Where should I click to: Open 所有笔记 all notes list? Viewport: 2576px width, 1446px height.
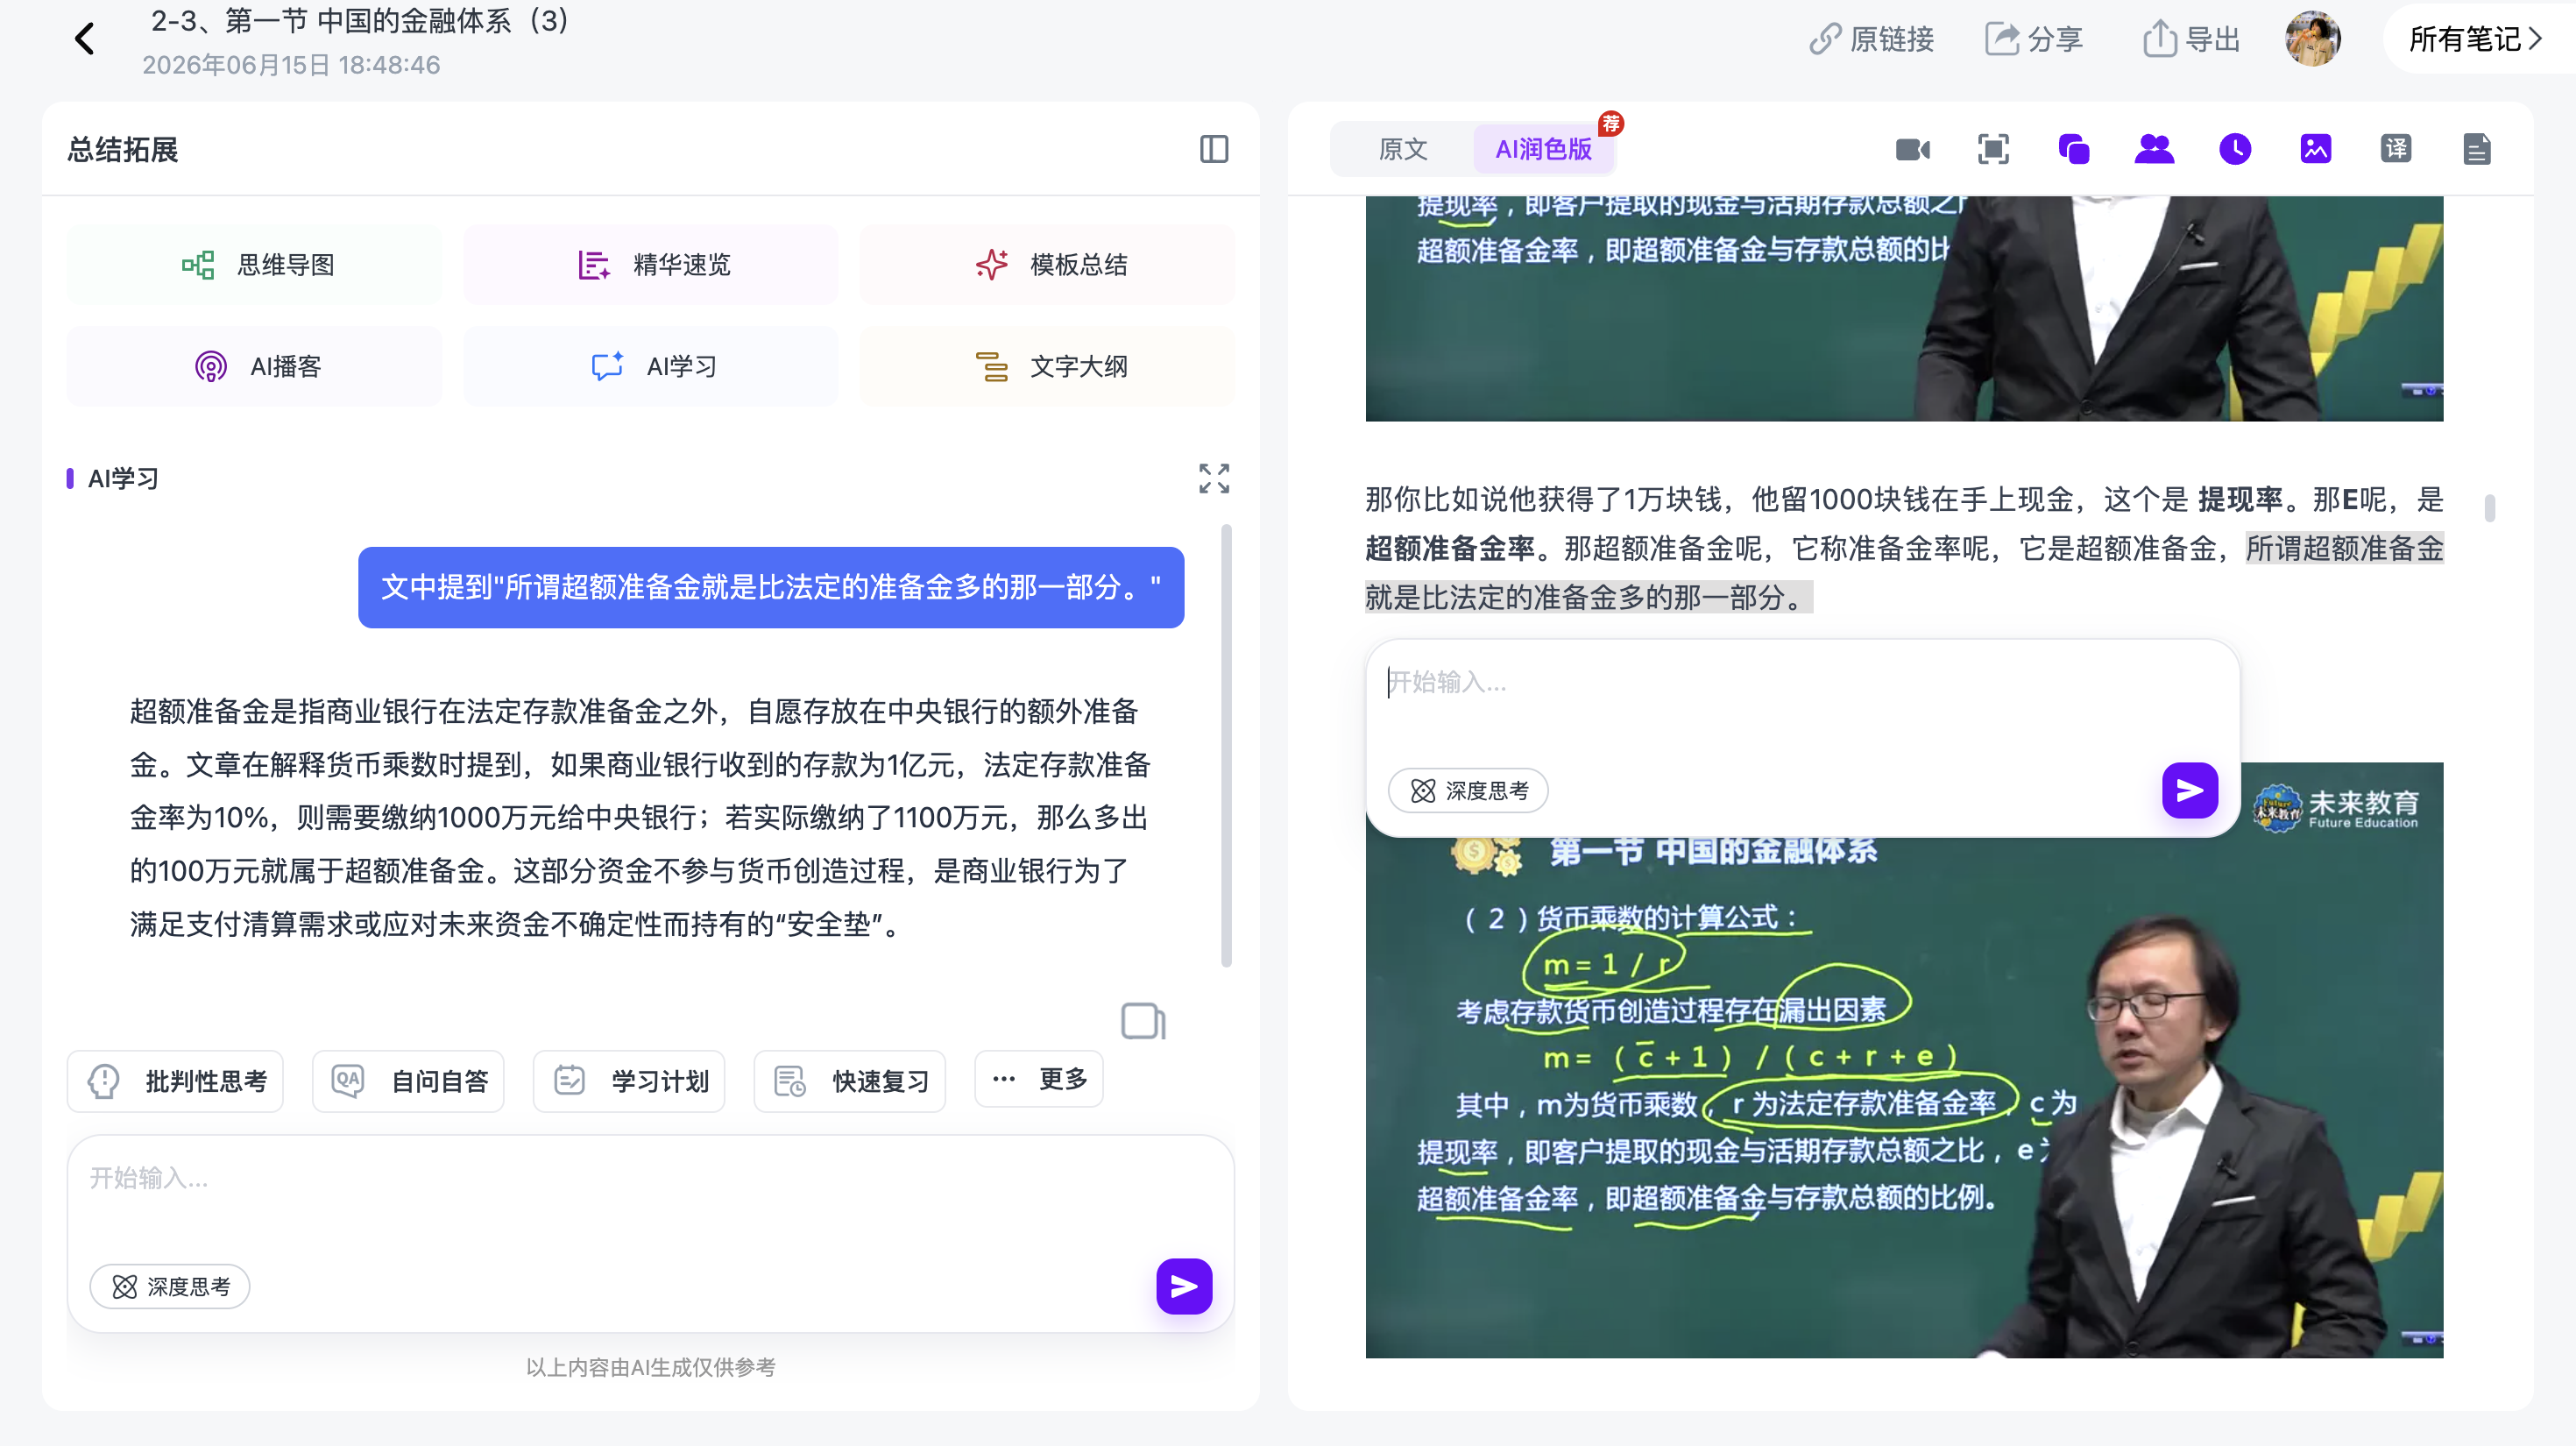[2475, 39]
